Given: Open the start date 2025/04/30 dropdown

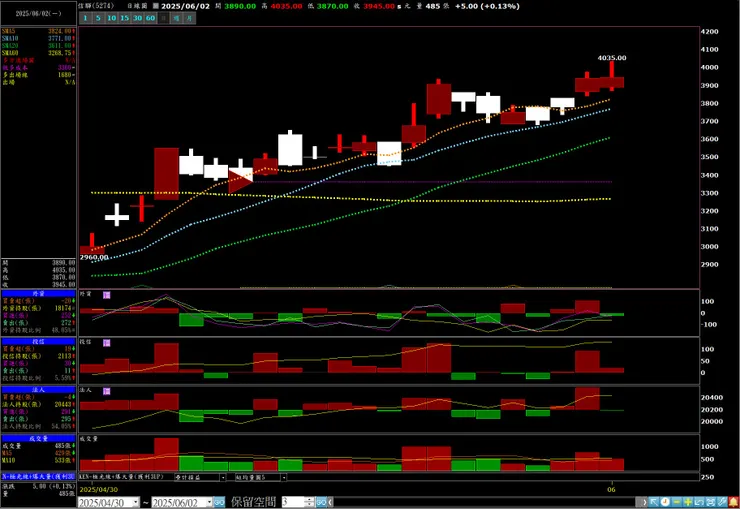Looking at the screenshot, I should 136,502.
